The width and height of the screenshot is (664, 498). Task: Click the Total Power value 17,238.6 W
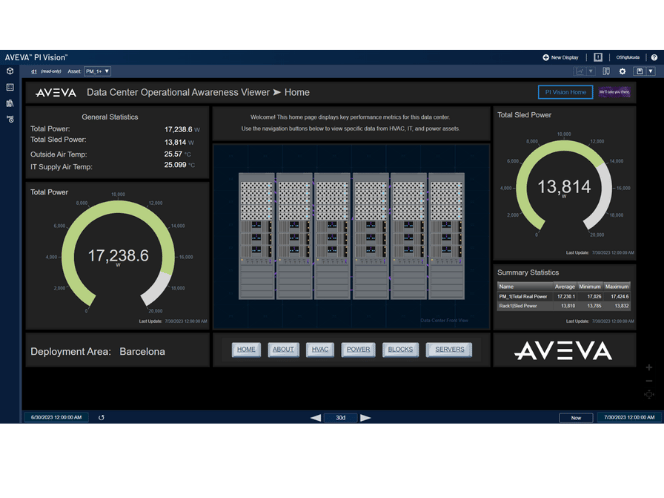click(182, 129)
